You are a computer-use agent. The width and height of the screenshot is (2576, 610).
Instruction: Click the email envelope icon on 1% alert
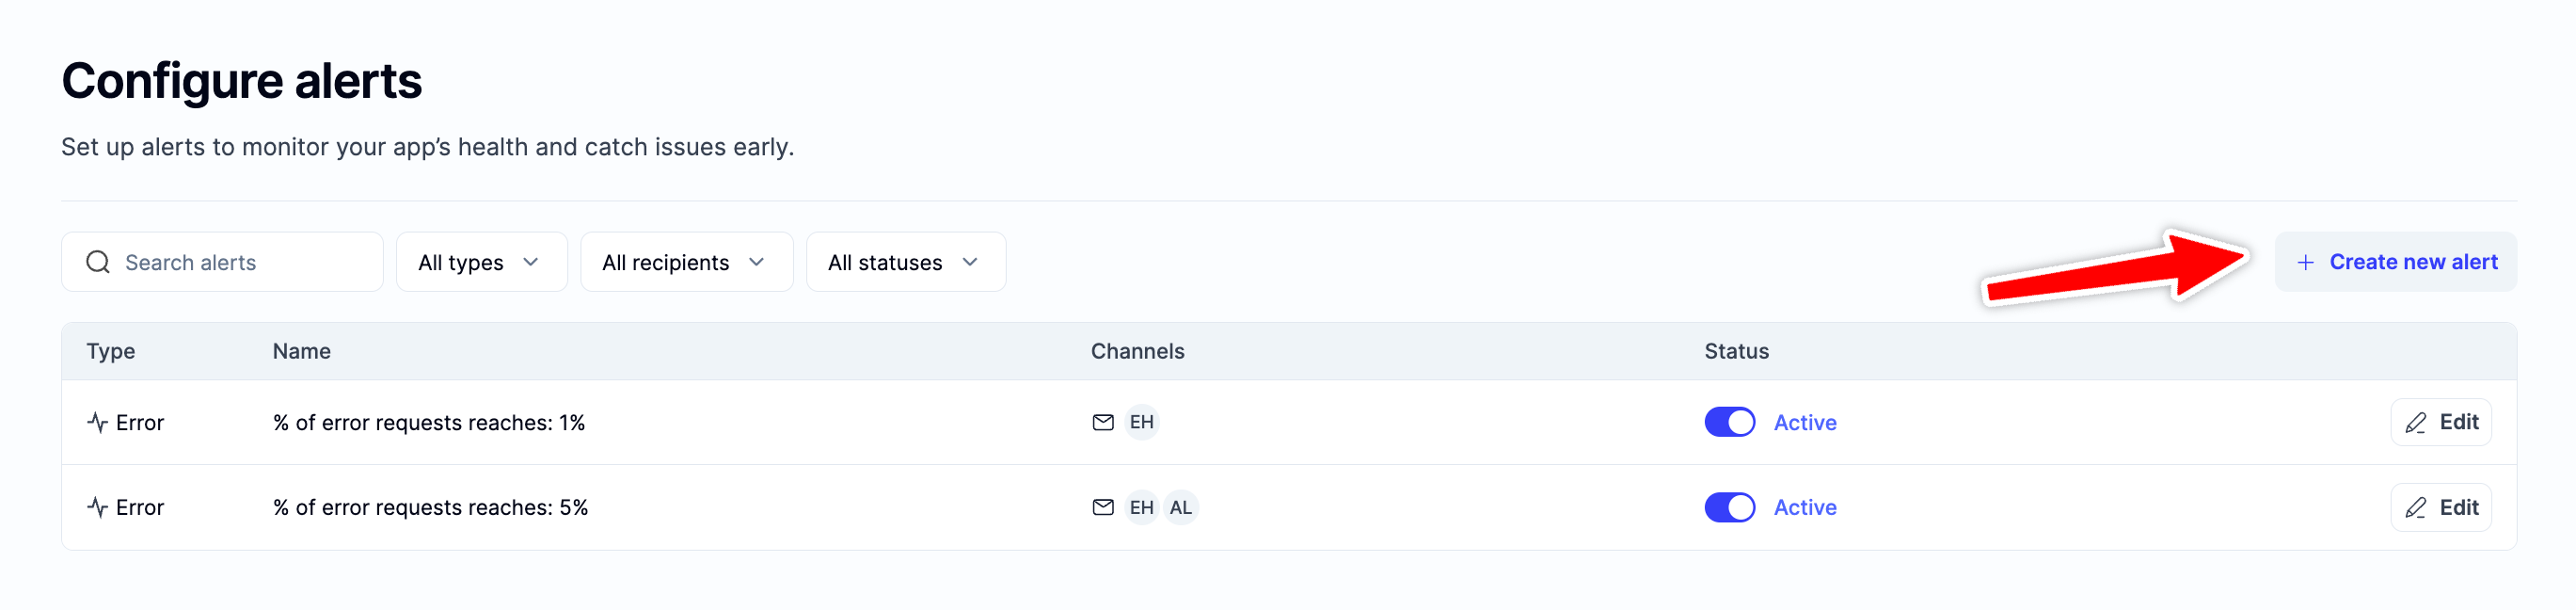[x=1102, y=422]
